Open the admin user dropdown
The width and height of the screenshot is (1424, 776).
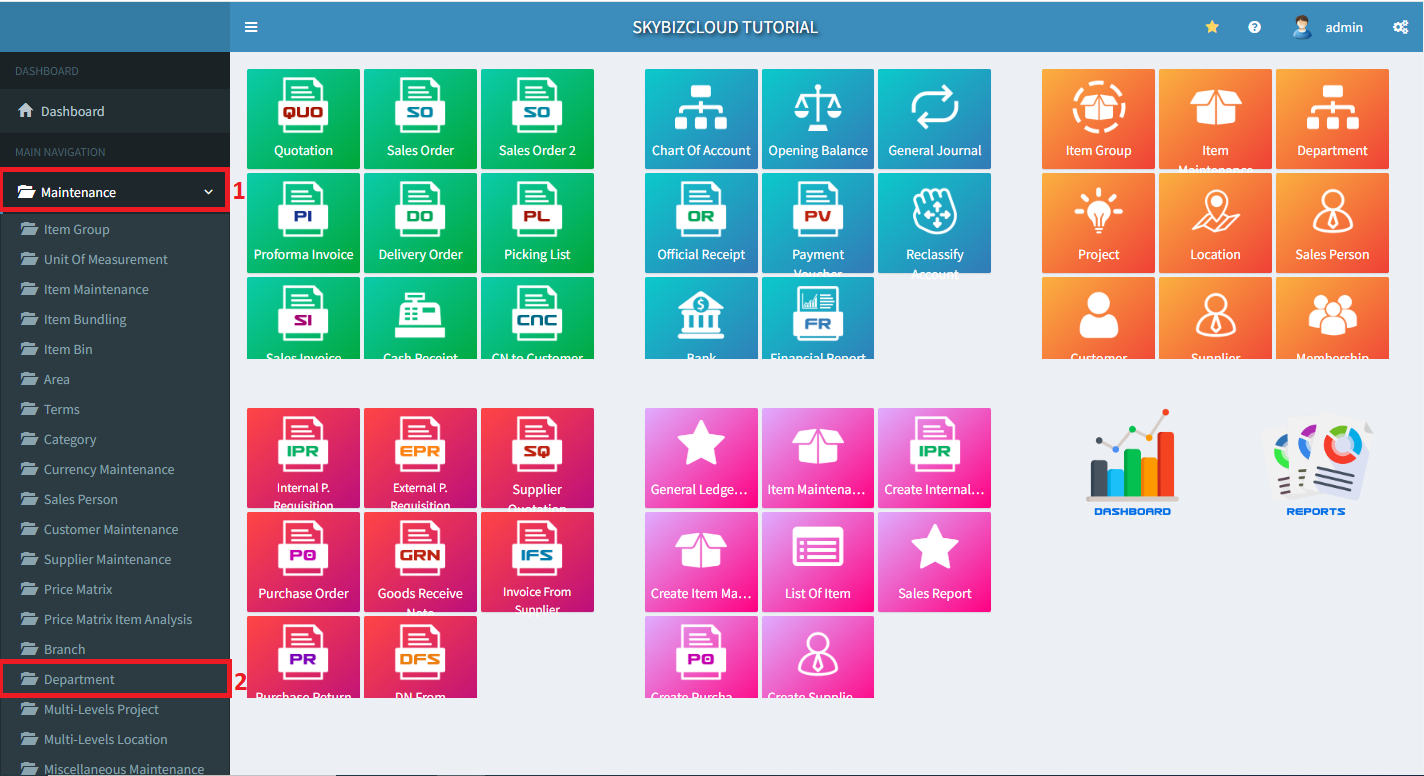[1328, 27]
